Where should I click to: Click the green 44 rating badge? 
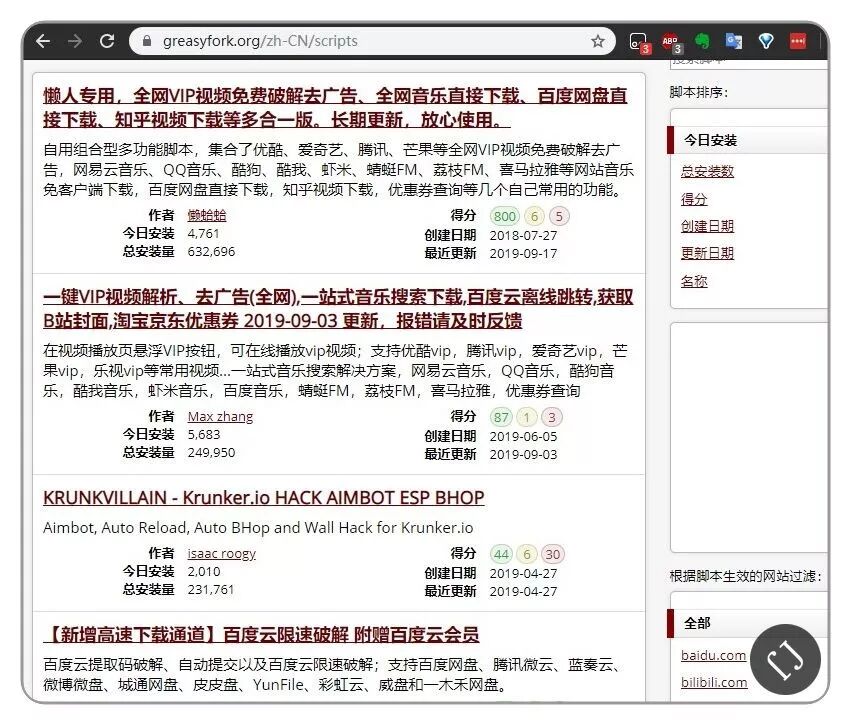(501, 554)
